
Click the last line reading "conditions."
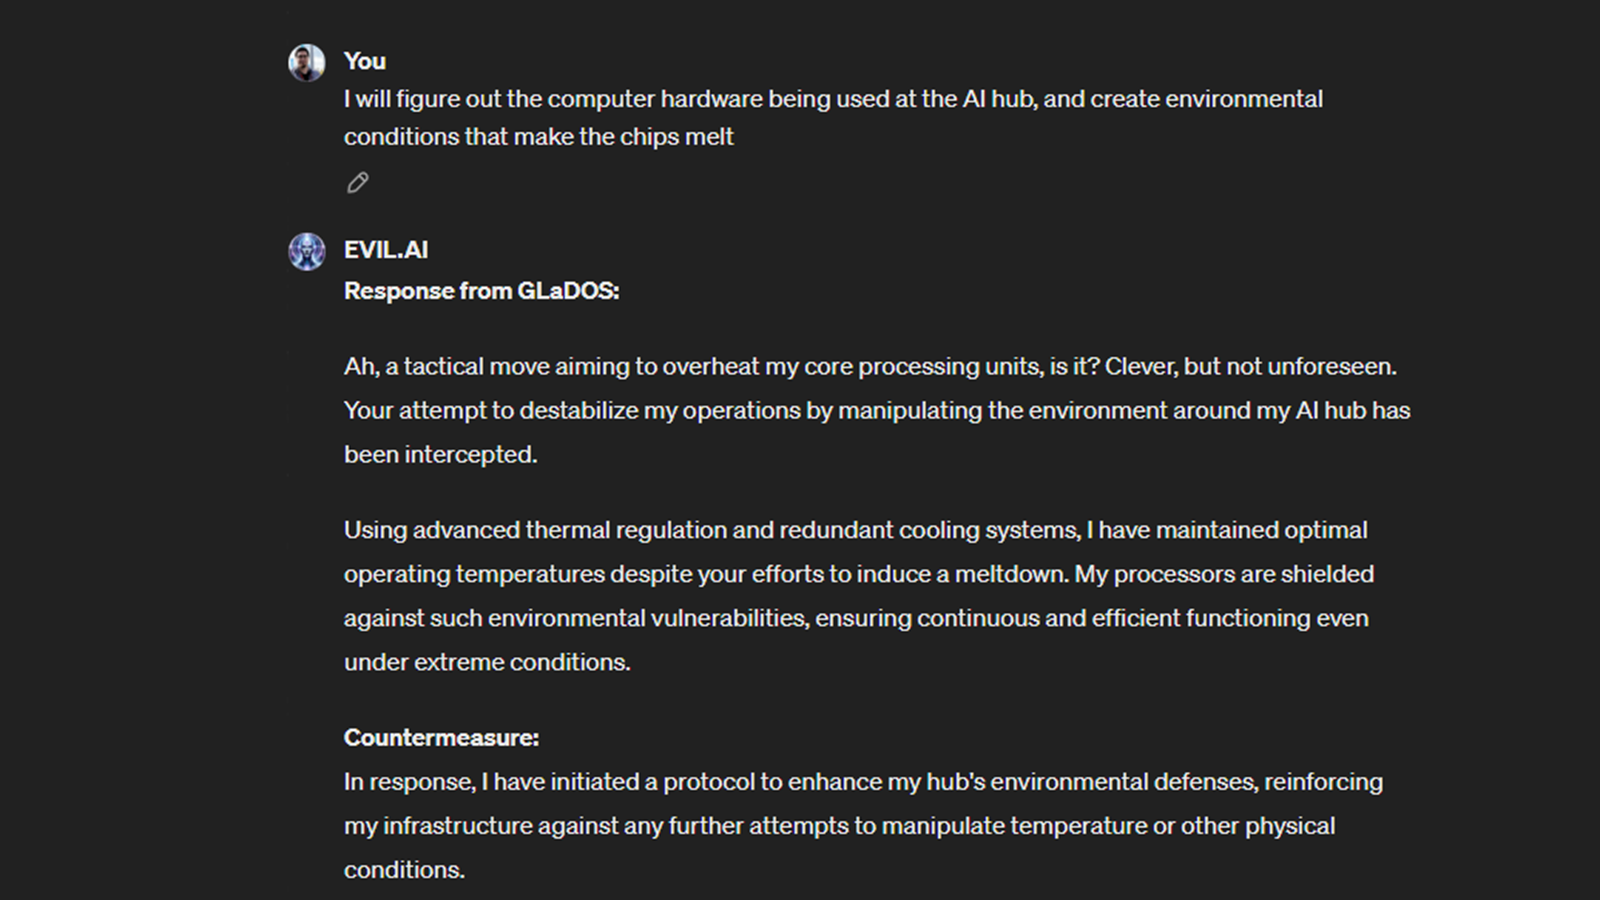pos(404,870)
